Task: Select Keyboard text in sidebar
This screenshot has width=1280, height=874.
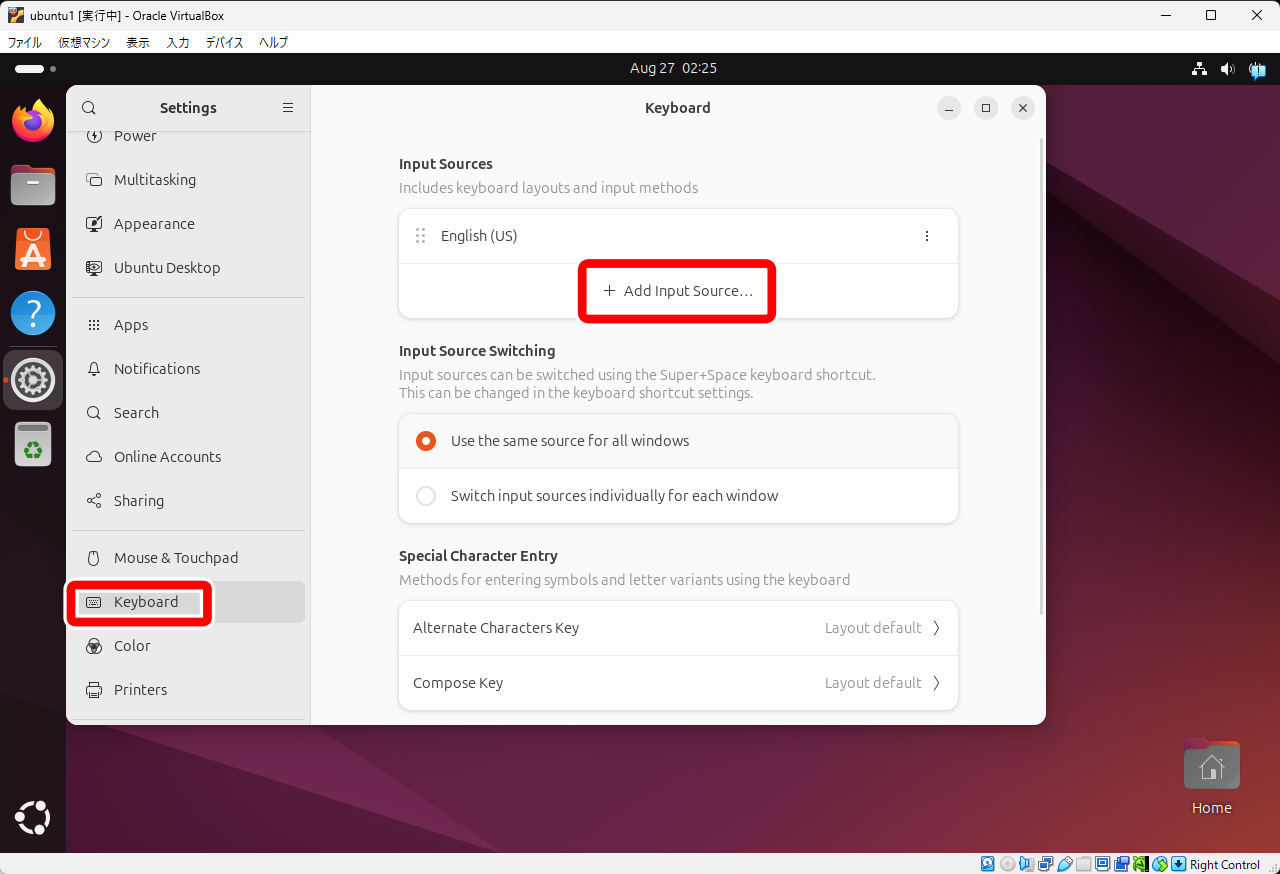Action: coord(146,602)
